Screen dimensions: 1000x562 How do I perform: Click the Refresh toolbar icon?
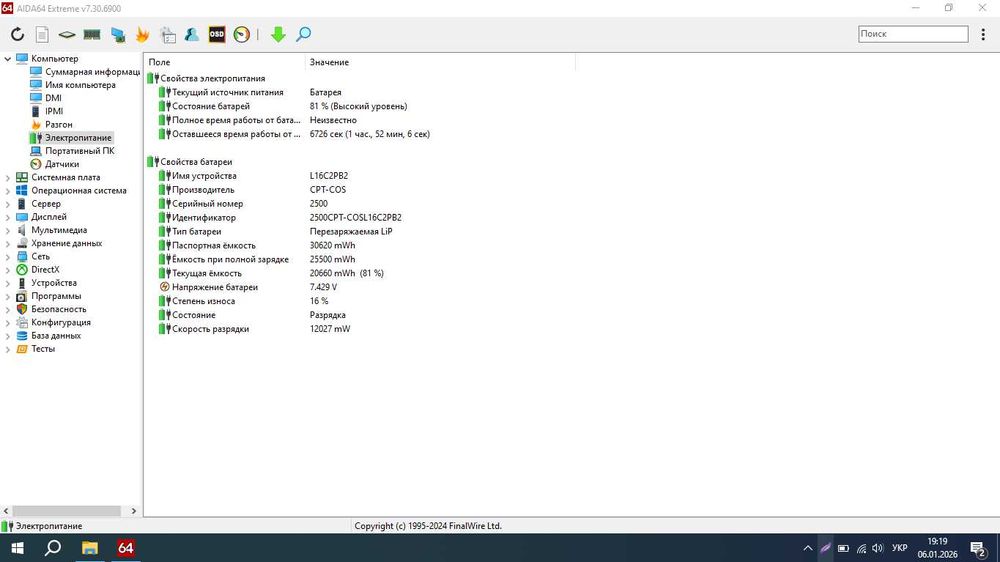17,34
